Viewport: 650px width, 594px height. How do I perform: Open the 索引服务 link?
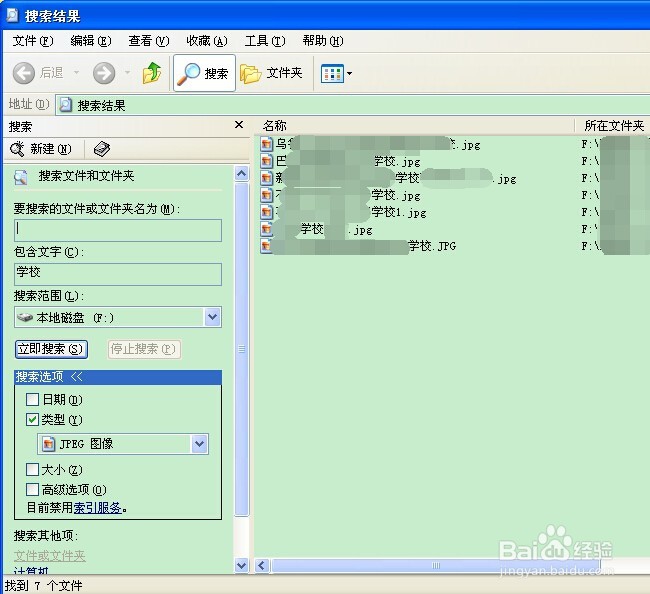97,508
